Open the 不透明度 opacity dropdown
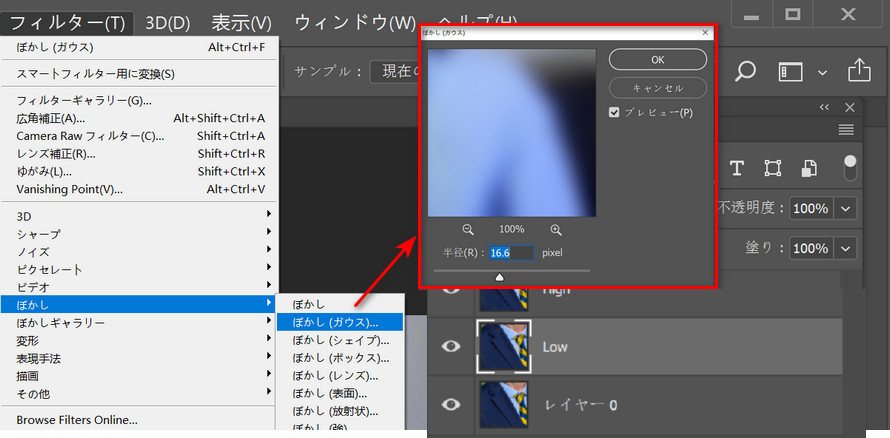This screenshot has height=438, width=890. [846, 208]
